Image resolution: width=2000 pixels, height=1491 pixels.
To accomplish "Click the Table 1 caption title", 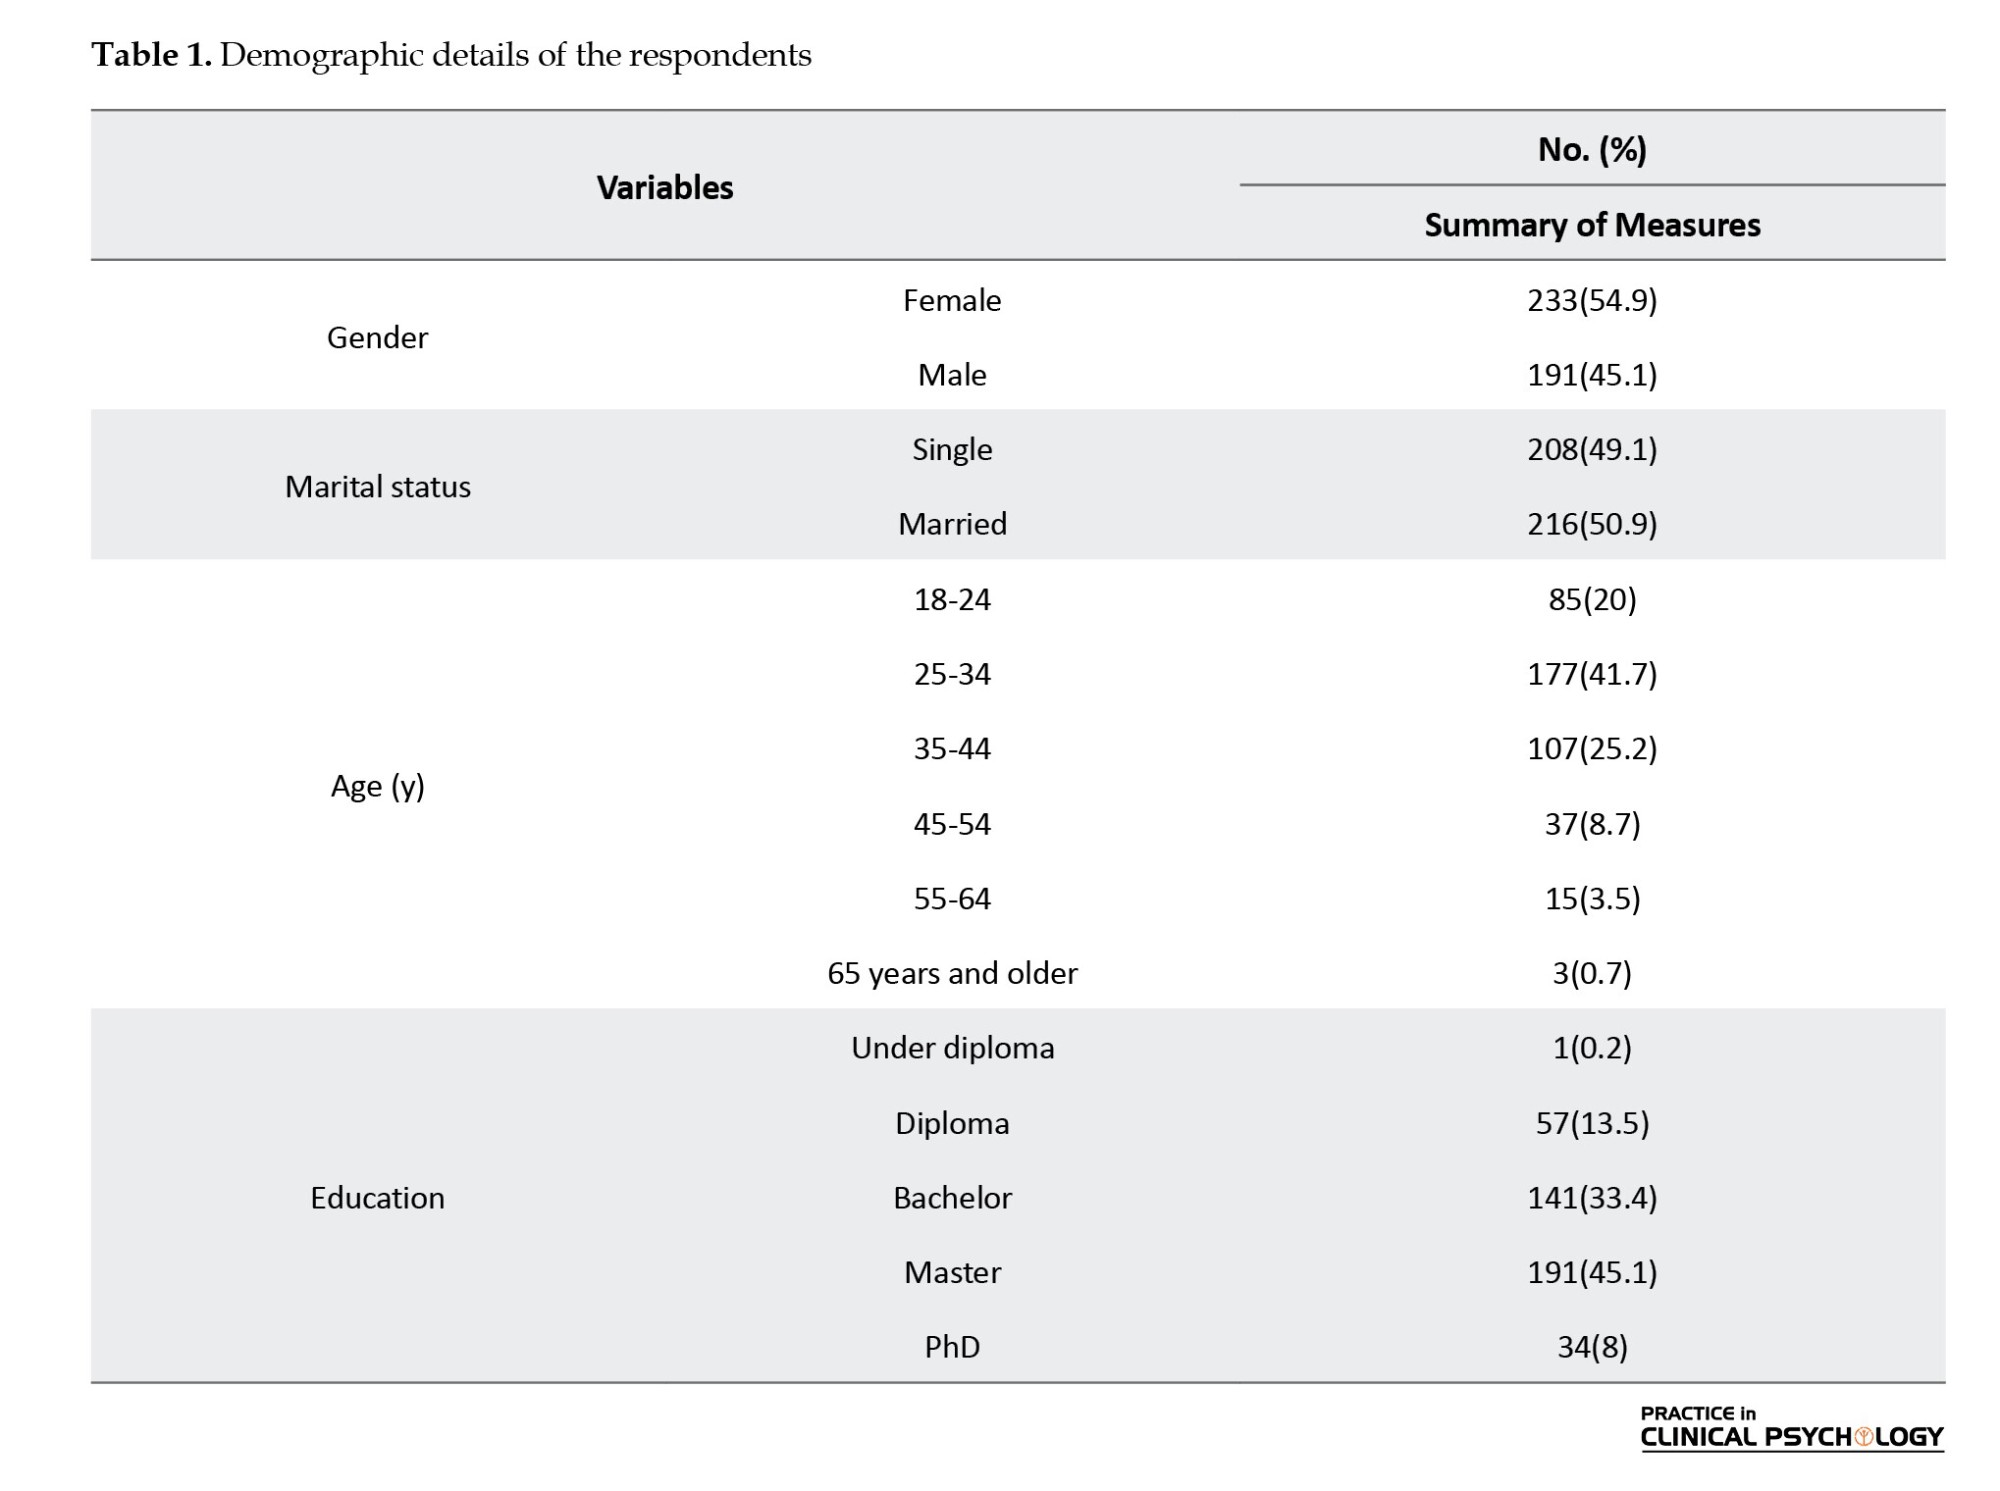I will click(451, 55).
